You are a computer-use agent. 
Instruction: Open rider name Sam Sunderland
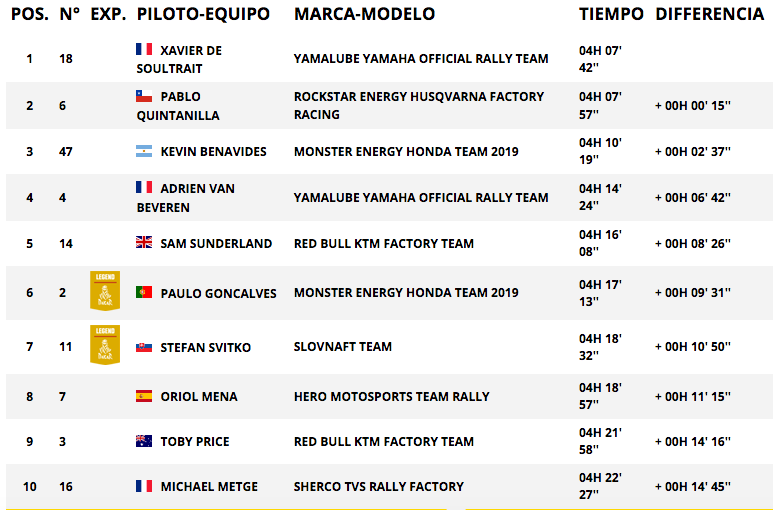tap(216, 243)
